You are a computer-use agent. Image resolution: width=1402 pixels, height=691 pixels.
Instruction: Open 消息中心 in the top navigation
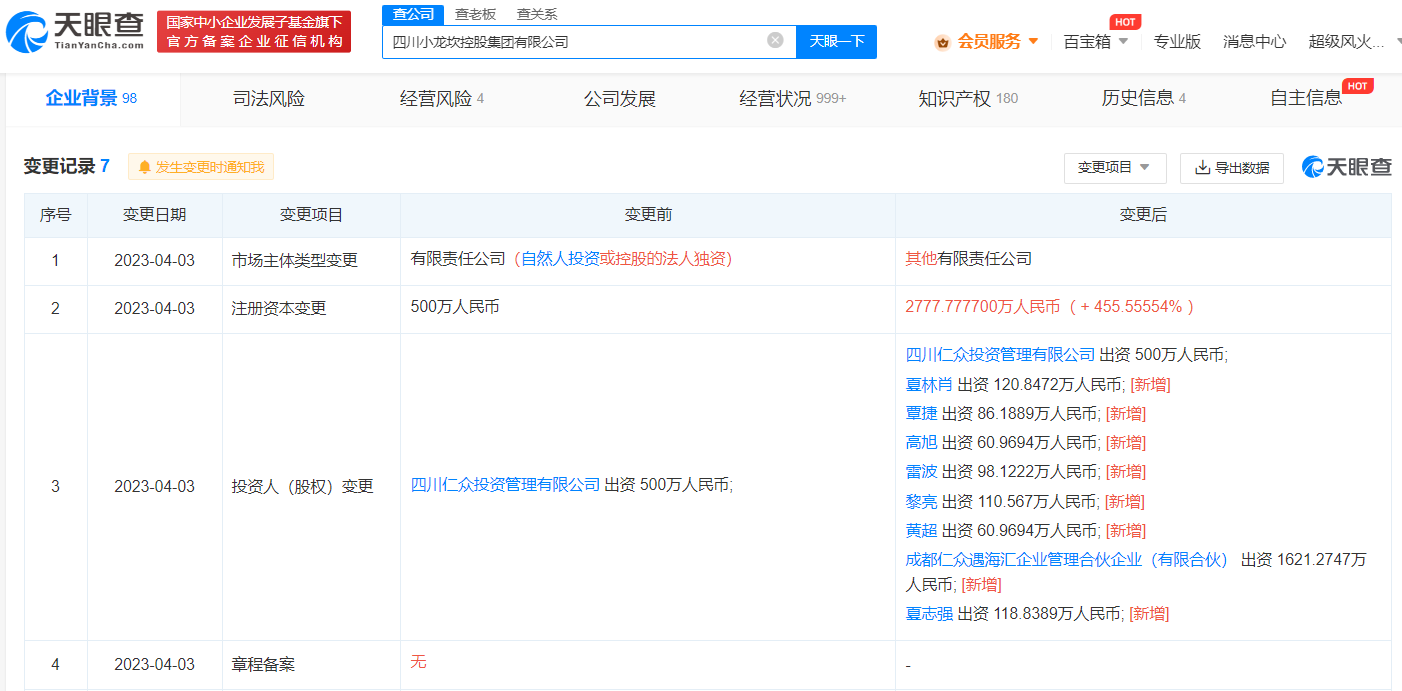(x=1255, y=41)
